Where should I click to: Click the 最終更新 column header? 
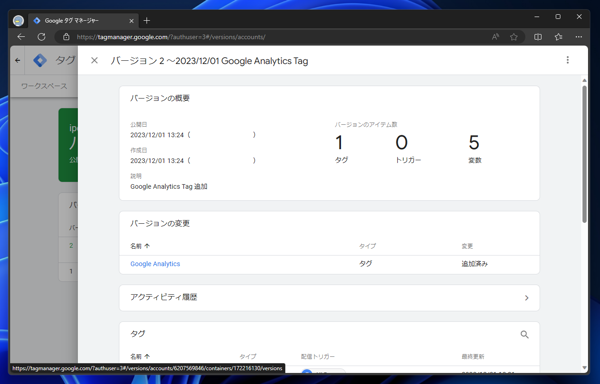[473, 356]
